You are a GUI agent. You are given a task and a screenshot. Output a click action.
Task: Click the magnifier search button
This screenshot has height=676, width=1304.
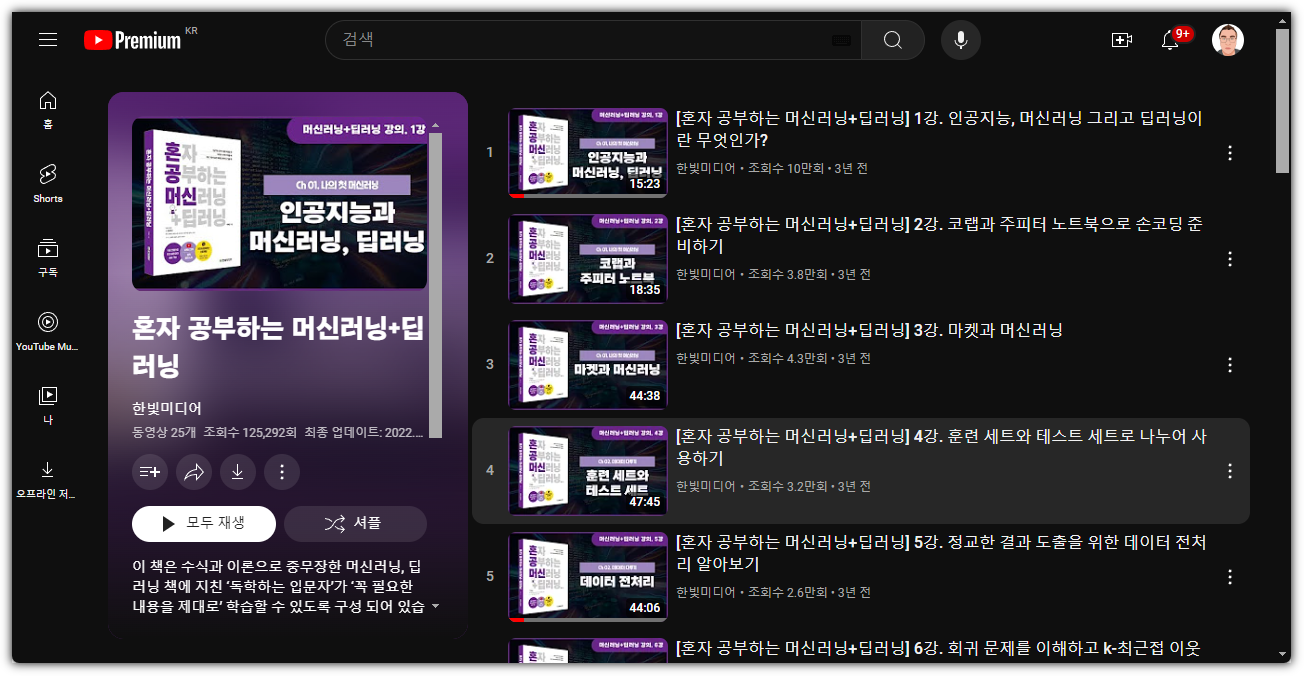click(x=892, y=40)
